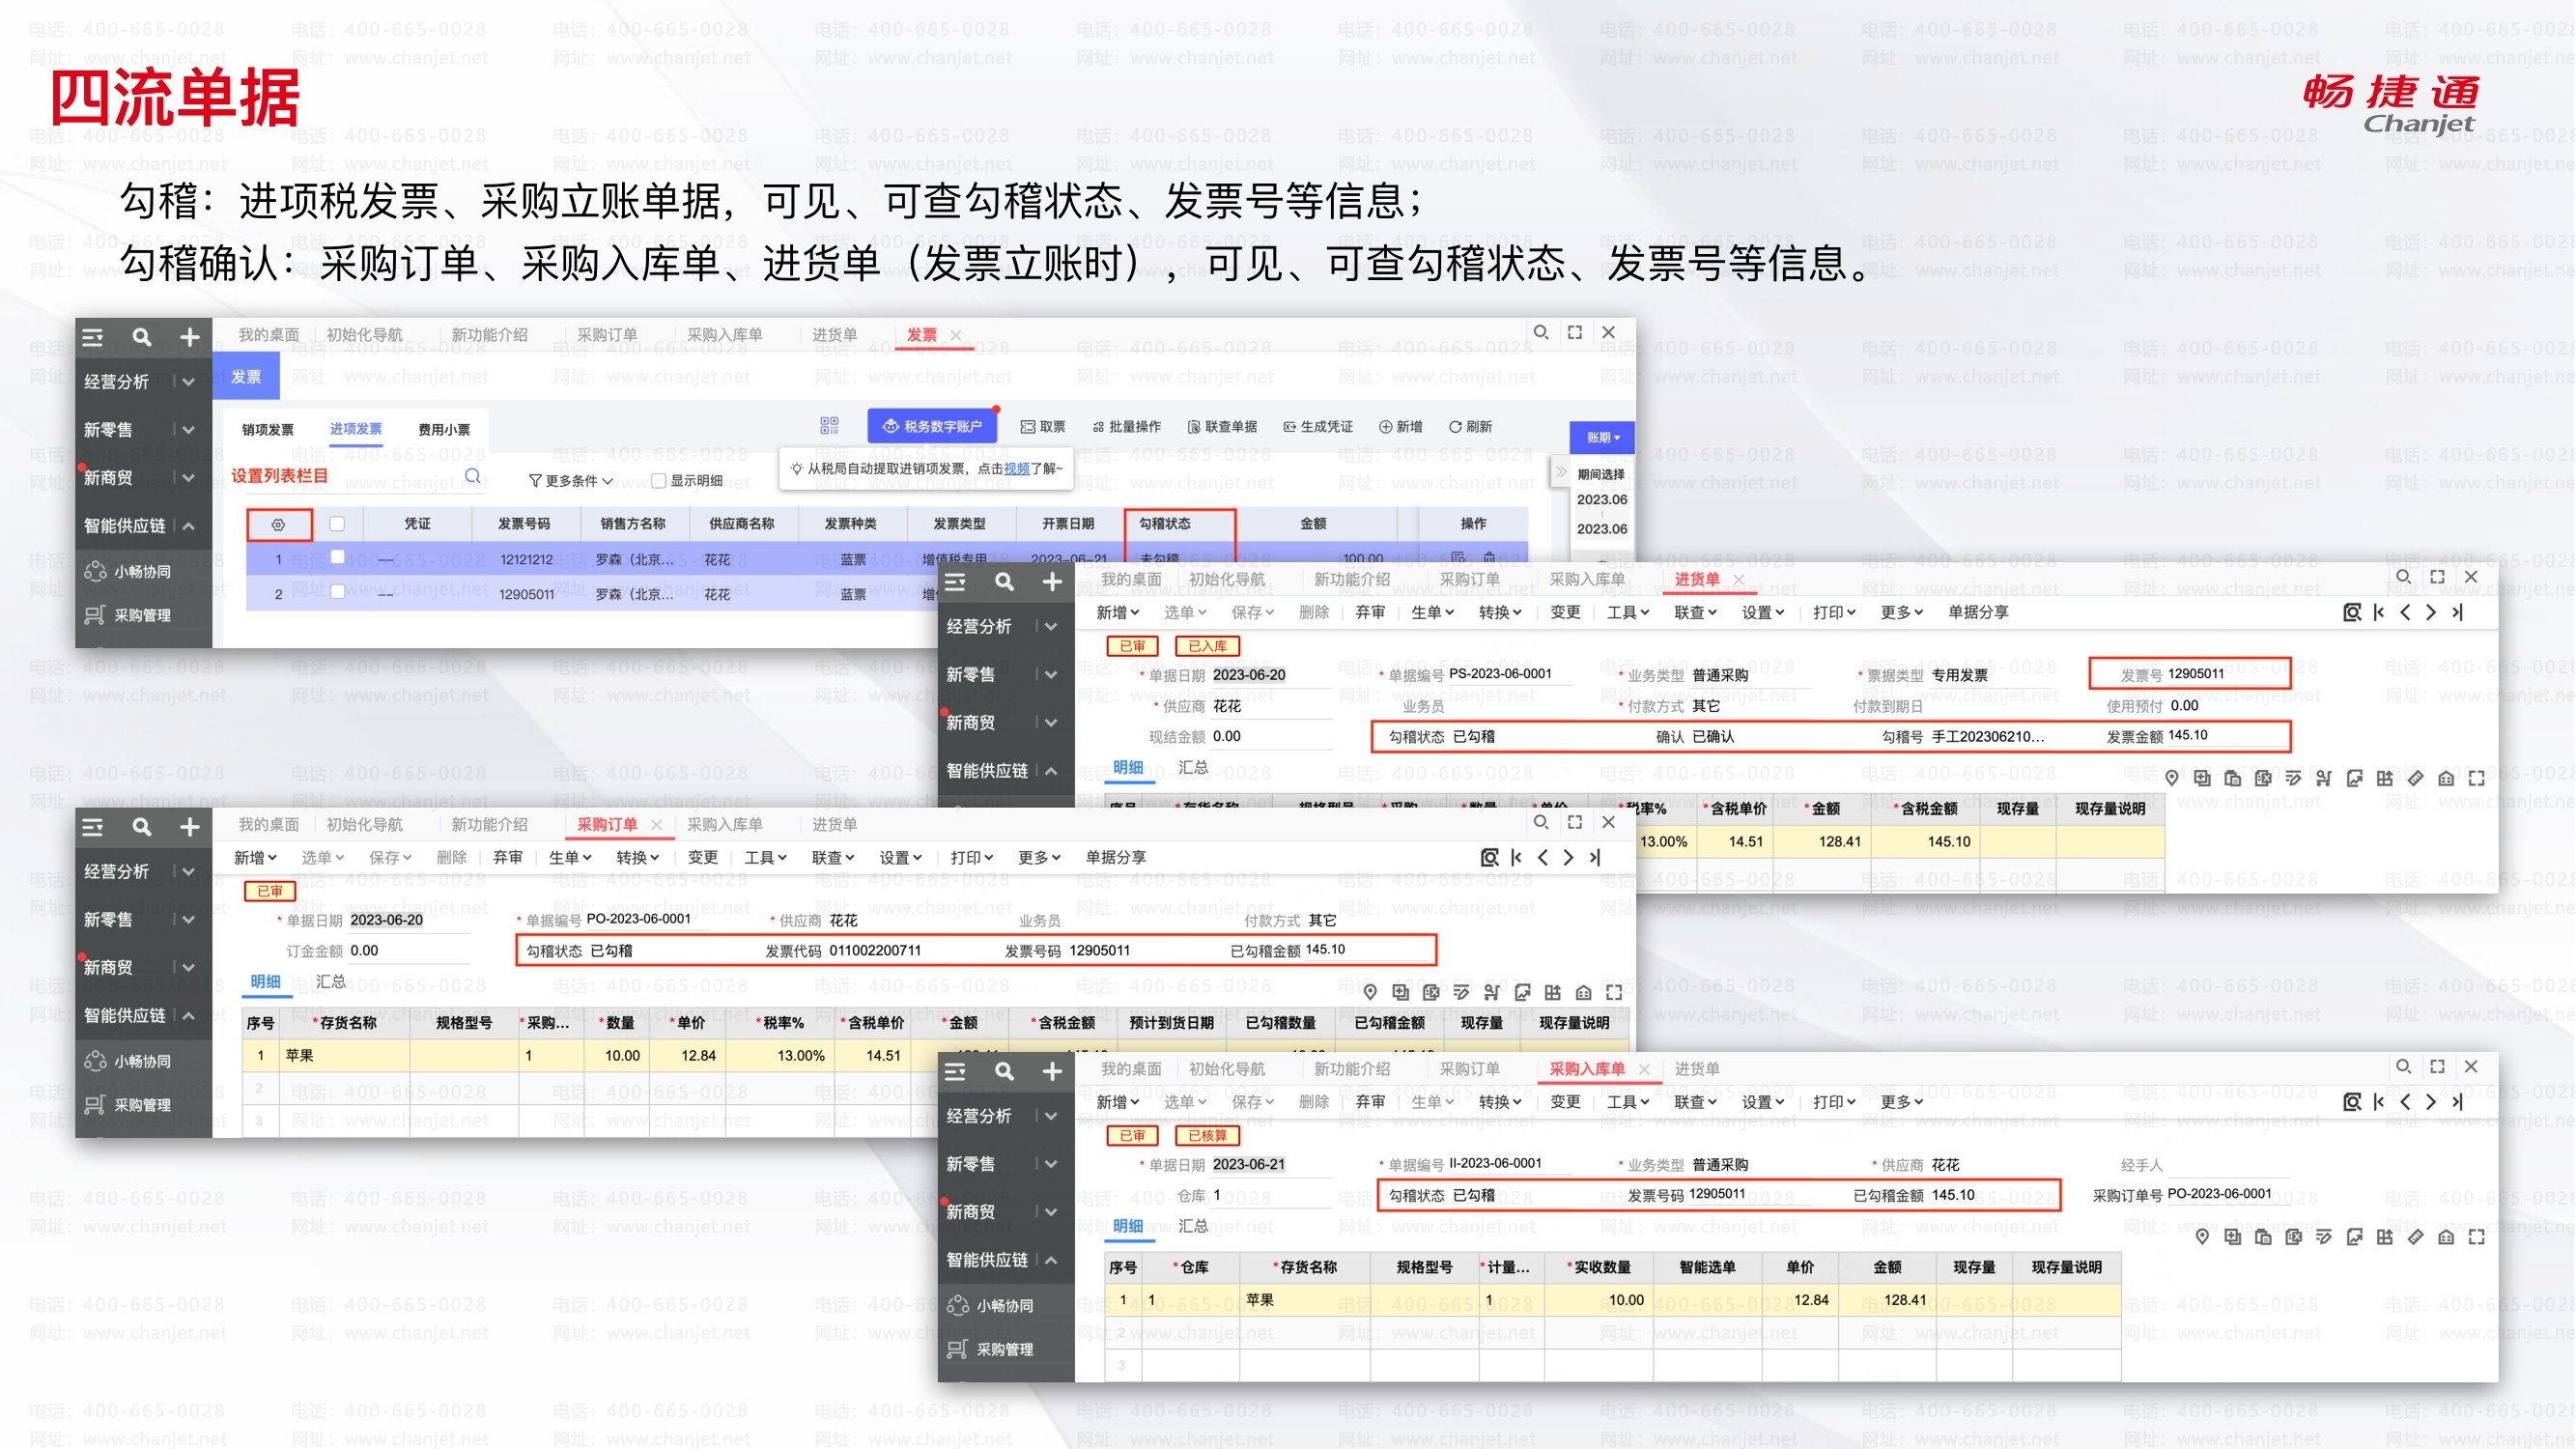Switch to the 销项发票 tab
2576x1449 pixels.
click(x=268, y=429)
